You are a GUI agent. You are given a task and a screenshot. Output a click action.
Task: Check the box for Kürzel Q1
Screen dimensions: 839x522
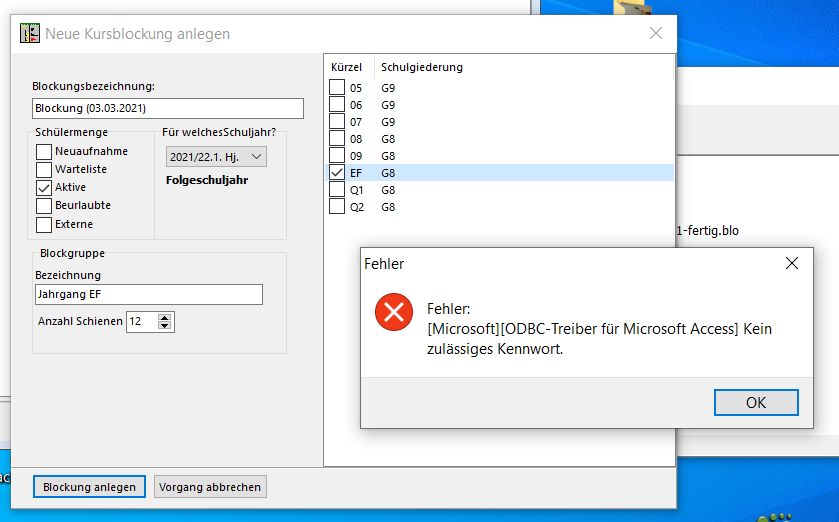pos(337,189)
